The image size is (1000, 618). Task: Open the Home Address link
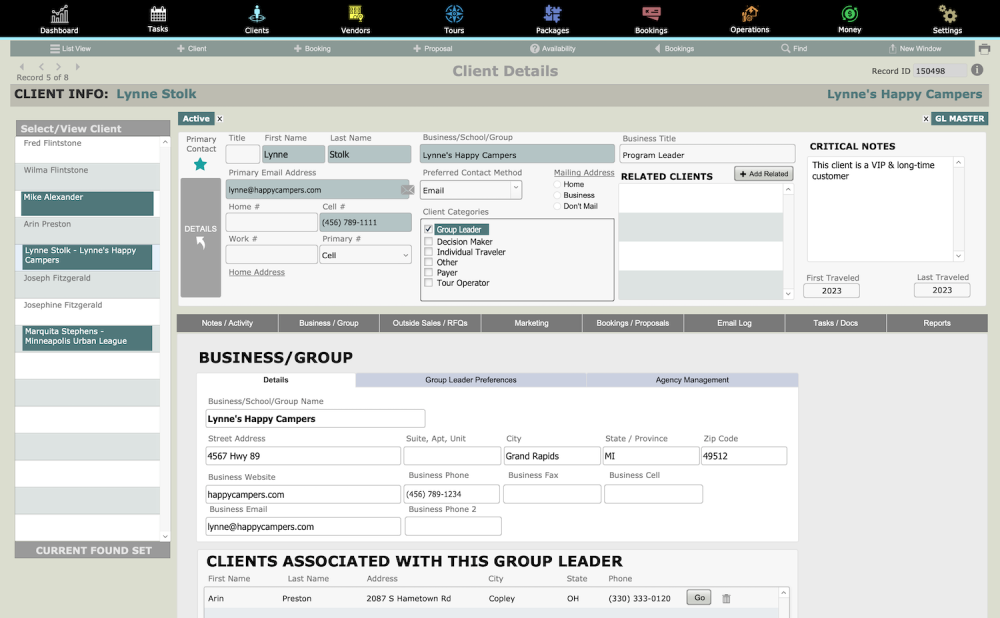click(x=256, y=272)
